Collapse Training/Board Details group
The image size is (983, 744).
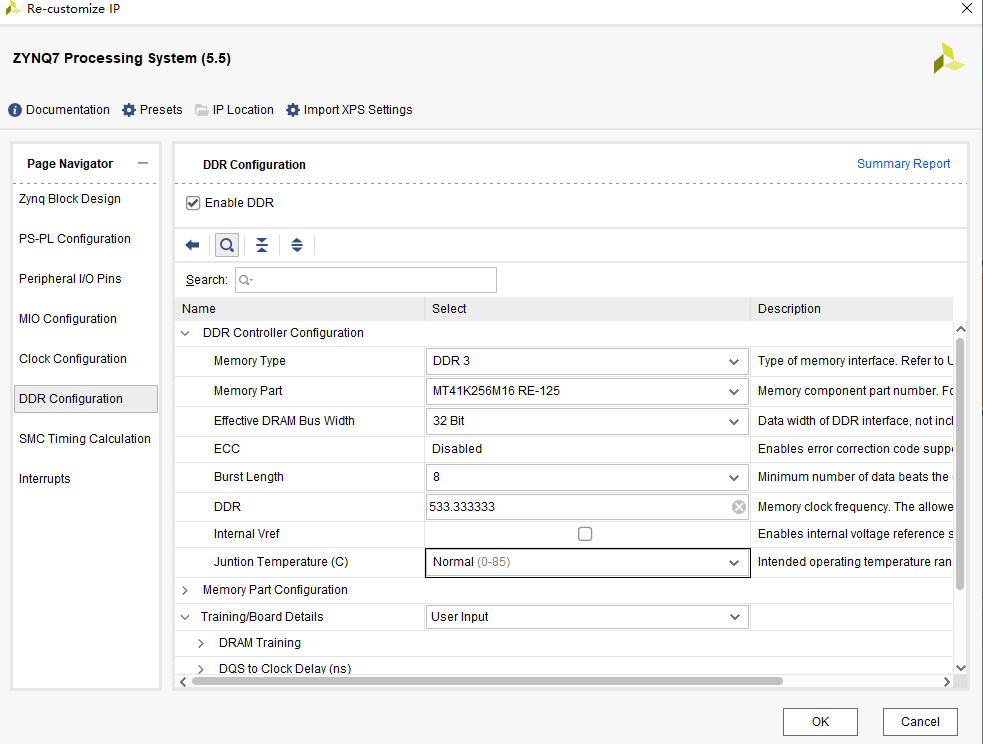click(x=185, y=617)
